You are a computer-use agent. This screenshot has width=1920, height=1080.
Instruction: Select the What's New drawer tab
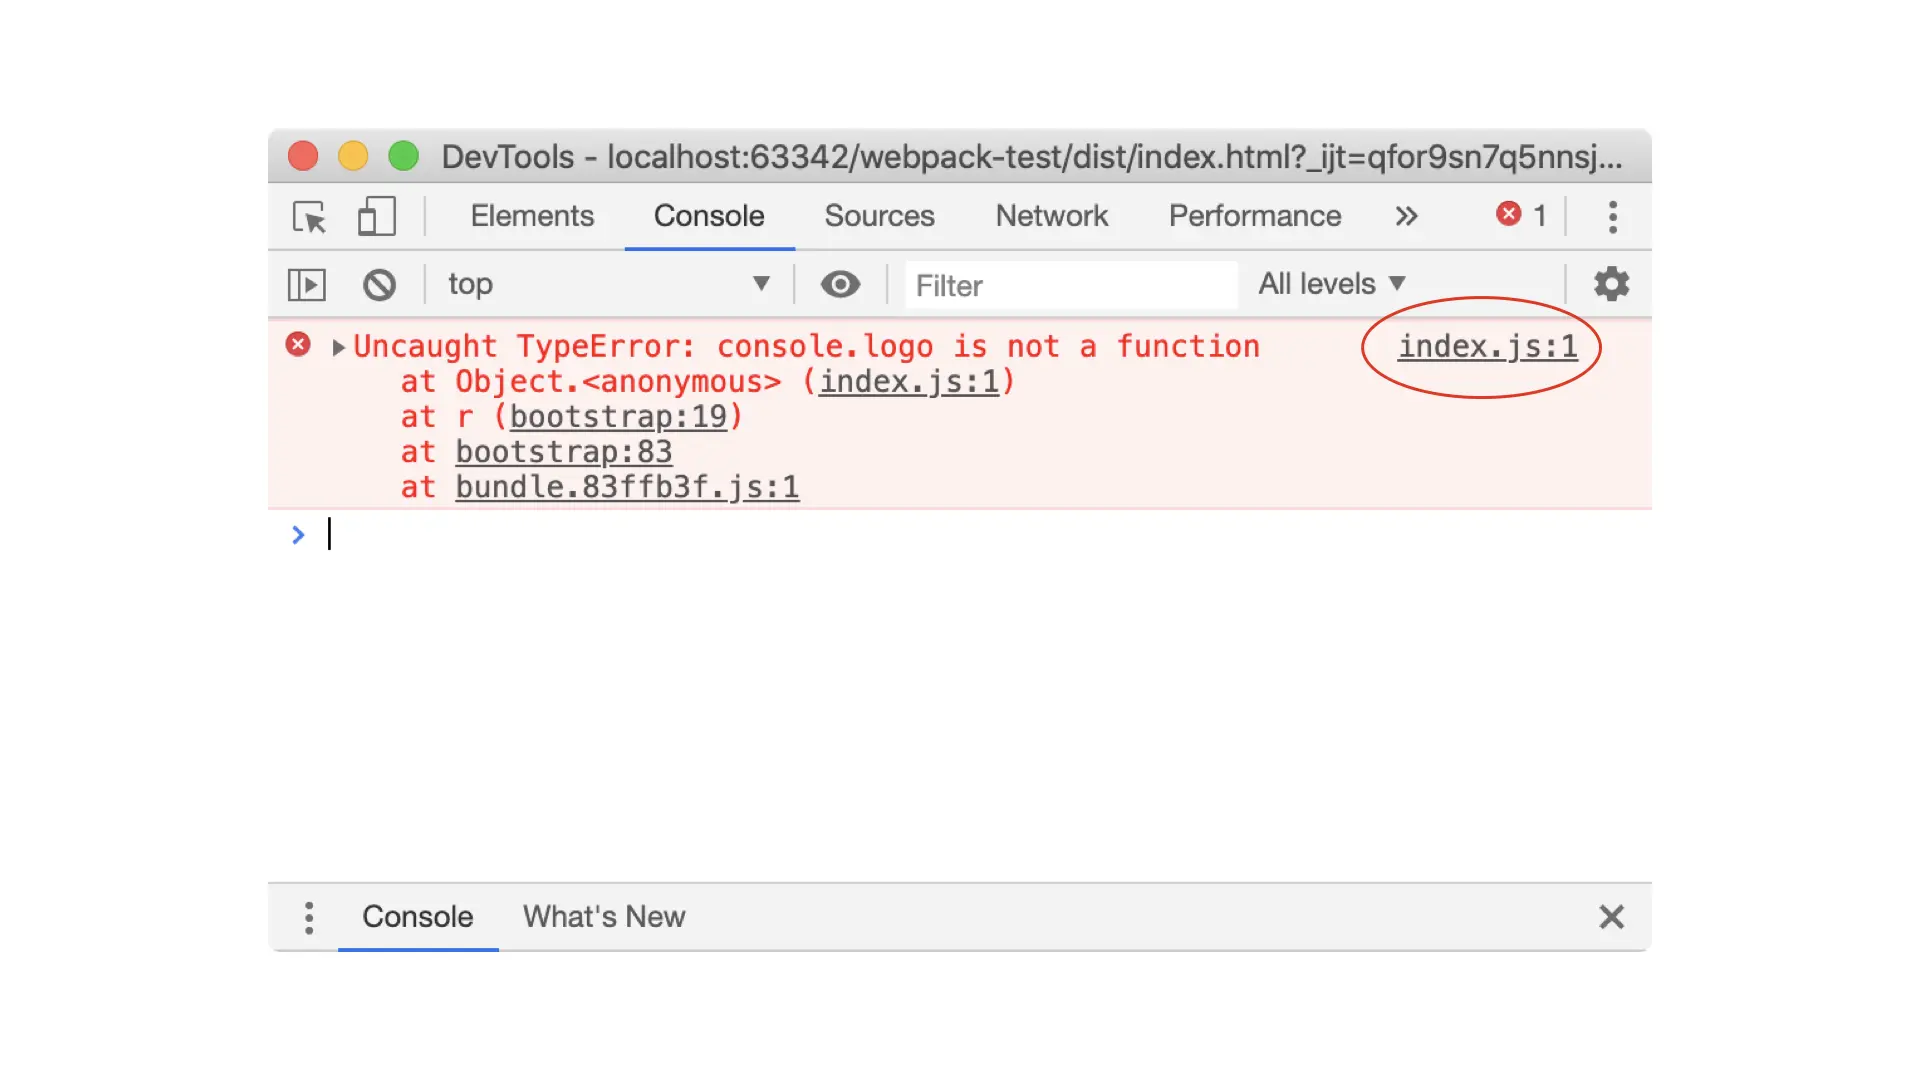coord(604,917)
